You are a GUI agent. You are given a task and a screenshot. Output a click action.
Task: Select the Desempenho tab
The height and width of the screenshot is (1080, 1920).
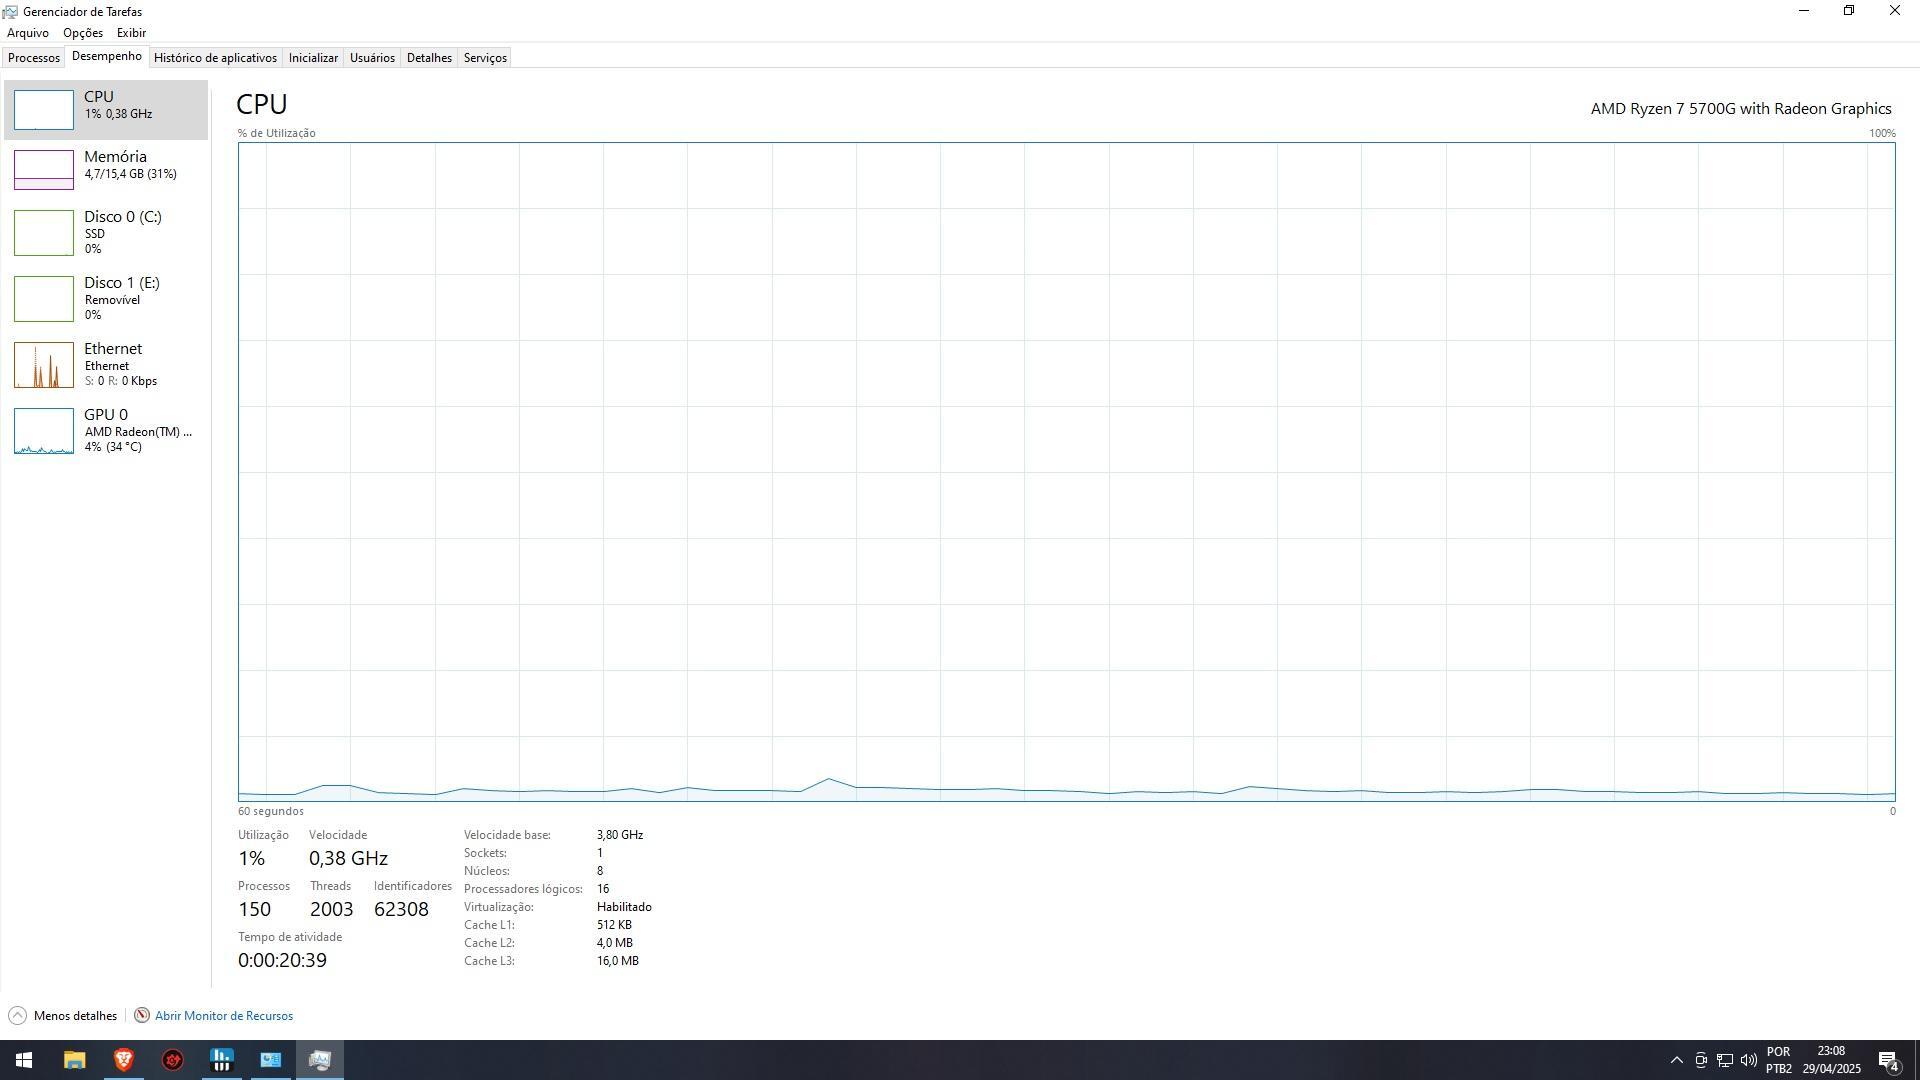107,56
